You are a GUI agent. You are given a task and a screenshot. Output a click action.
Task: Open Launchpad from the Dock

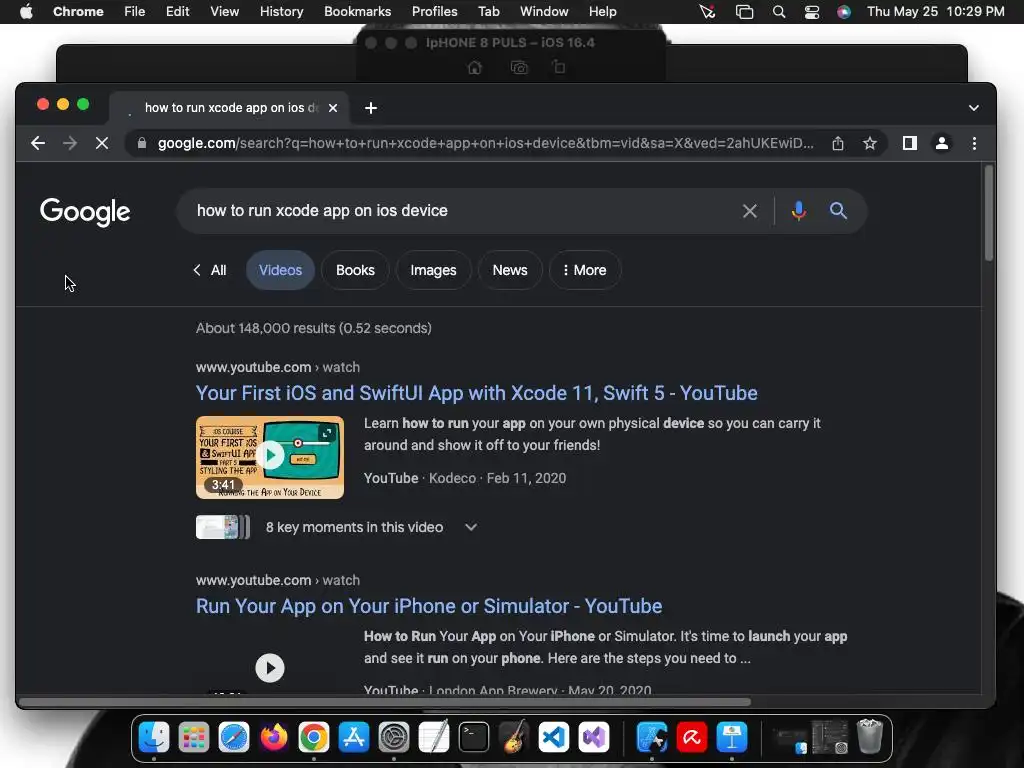coord(194,738)
